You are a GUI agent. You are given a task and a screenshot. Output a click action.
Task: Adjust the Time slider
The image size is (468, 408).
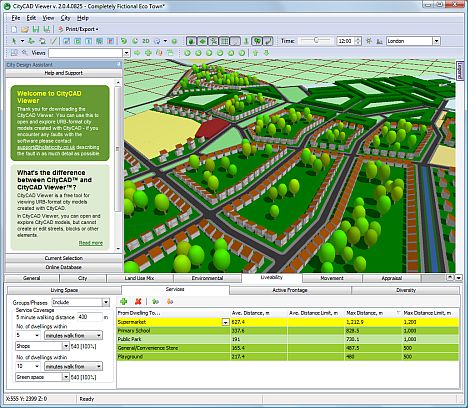tap(316, 41)
